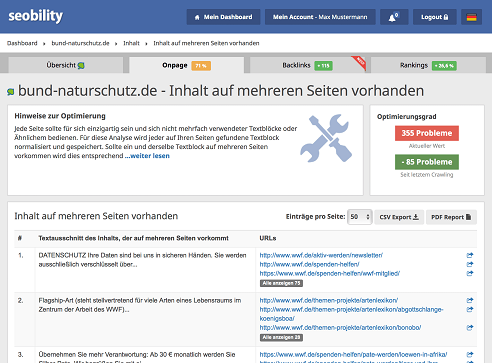
Task: Click the DATENSCHUTZ text snippet in row 1
Action: (142, 260)
